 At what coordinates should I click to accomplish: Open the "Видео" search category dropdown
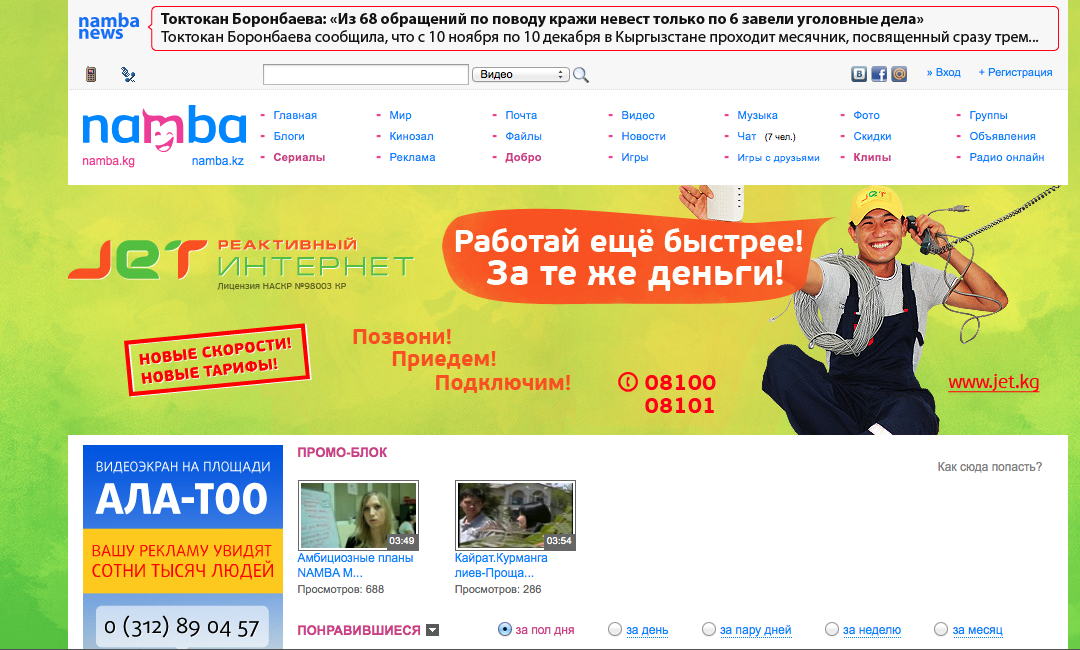(520, 75)
